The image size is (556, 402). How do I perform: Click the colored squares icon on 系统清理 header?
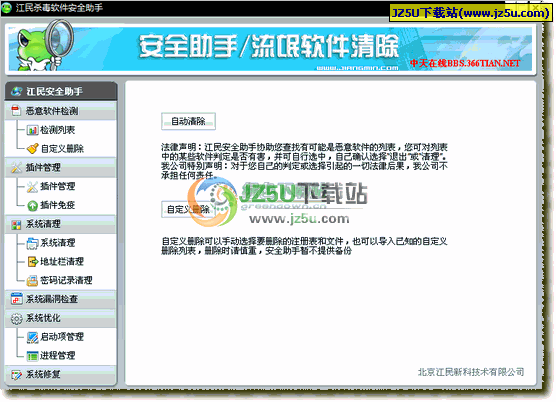(x=16, y=225)
